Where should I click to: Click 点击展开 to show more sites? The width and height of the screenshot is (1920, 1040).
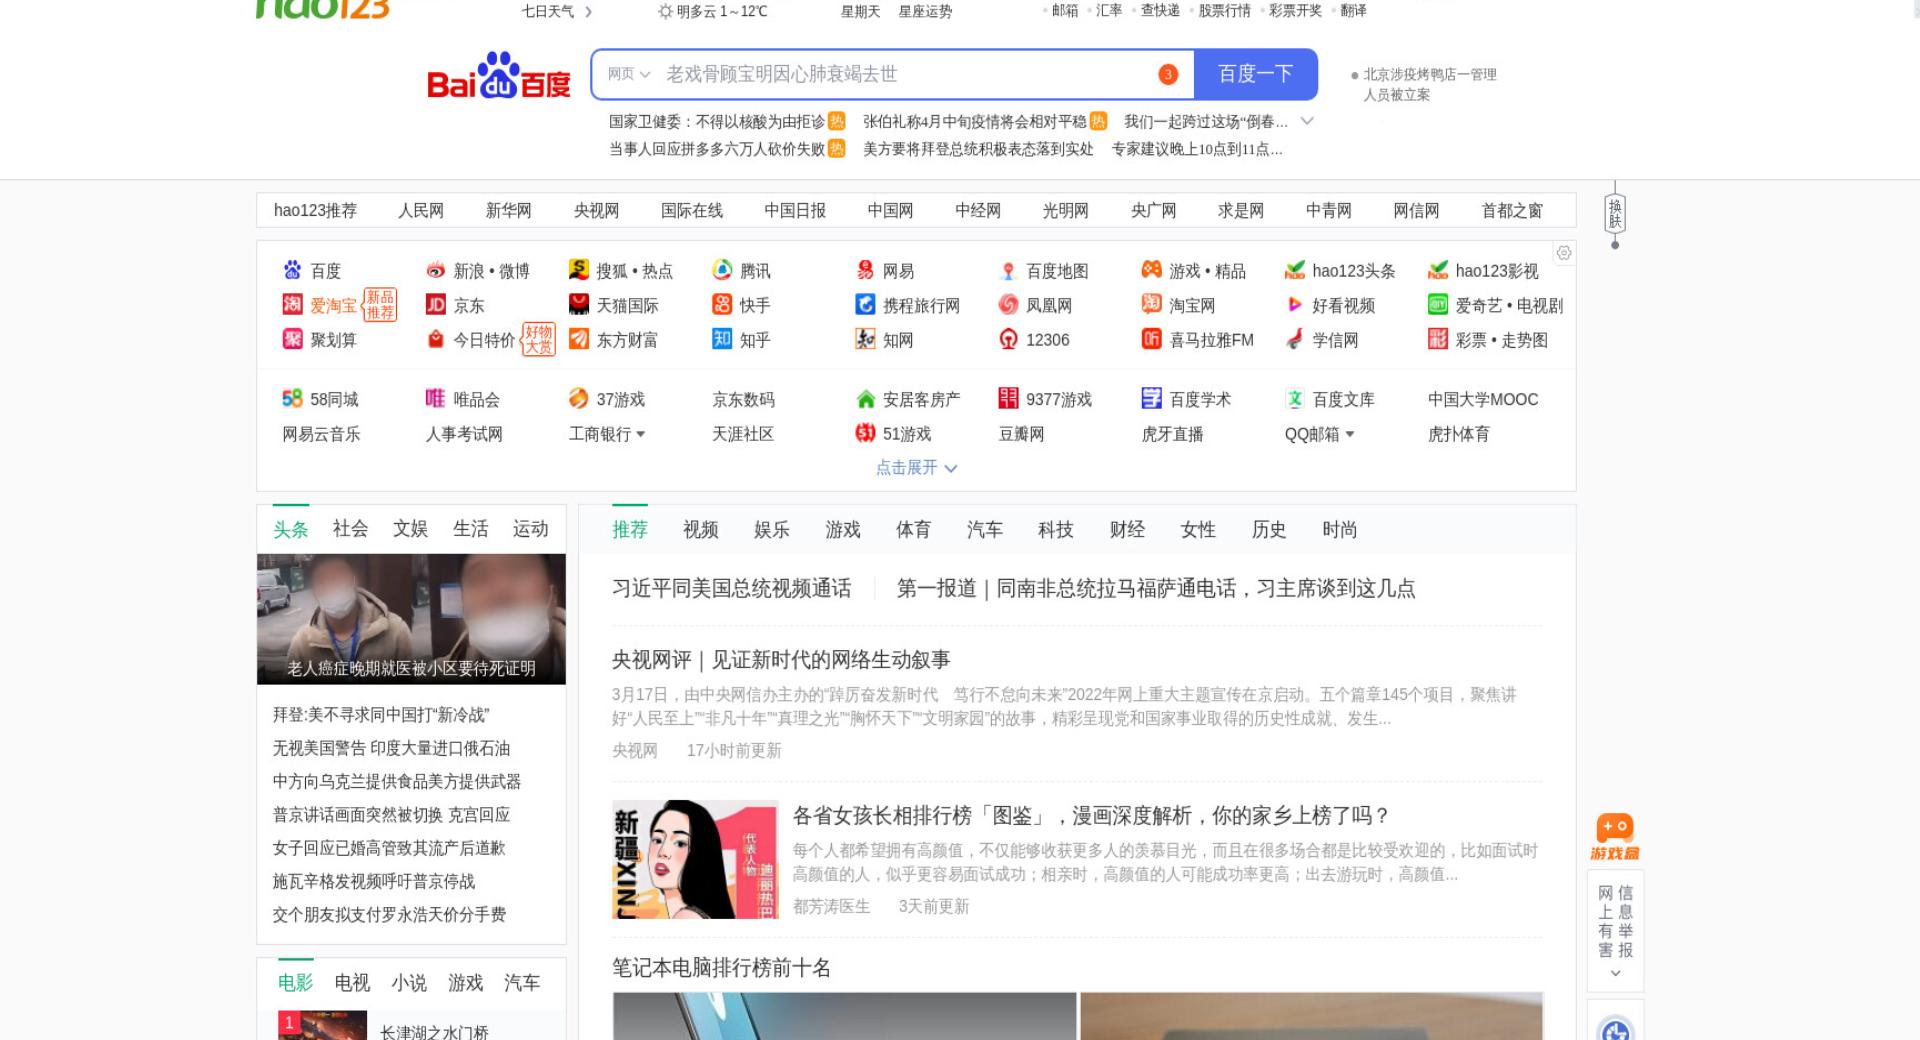coord(916,467)
